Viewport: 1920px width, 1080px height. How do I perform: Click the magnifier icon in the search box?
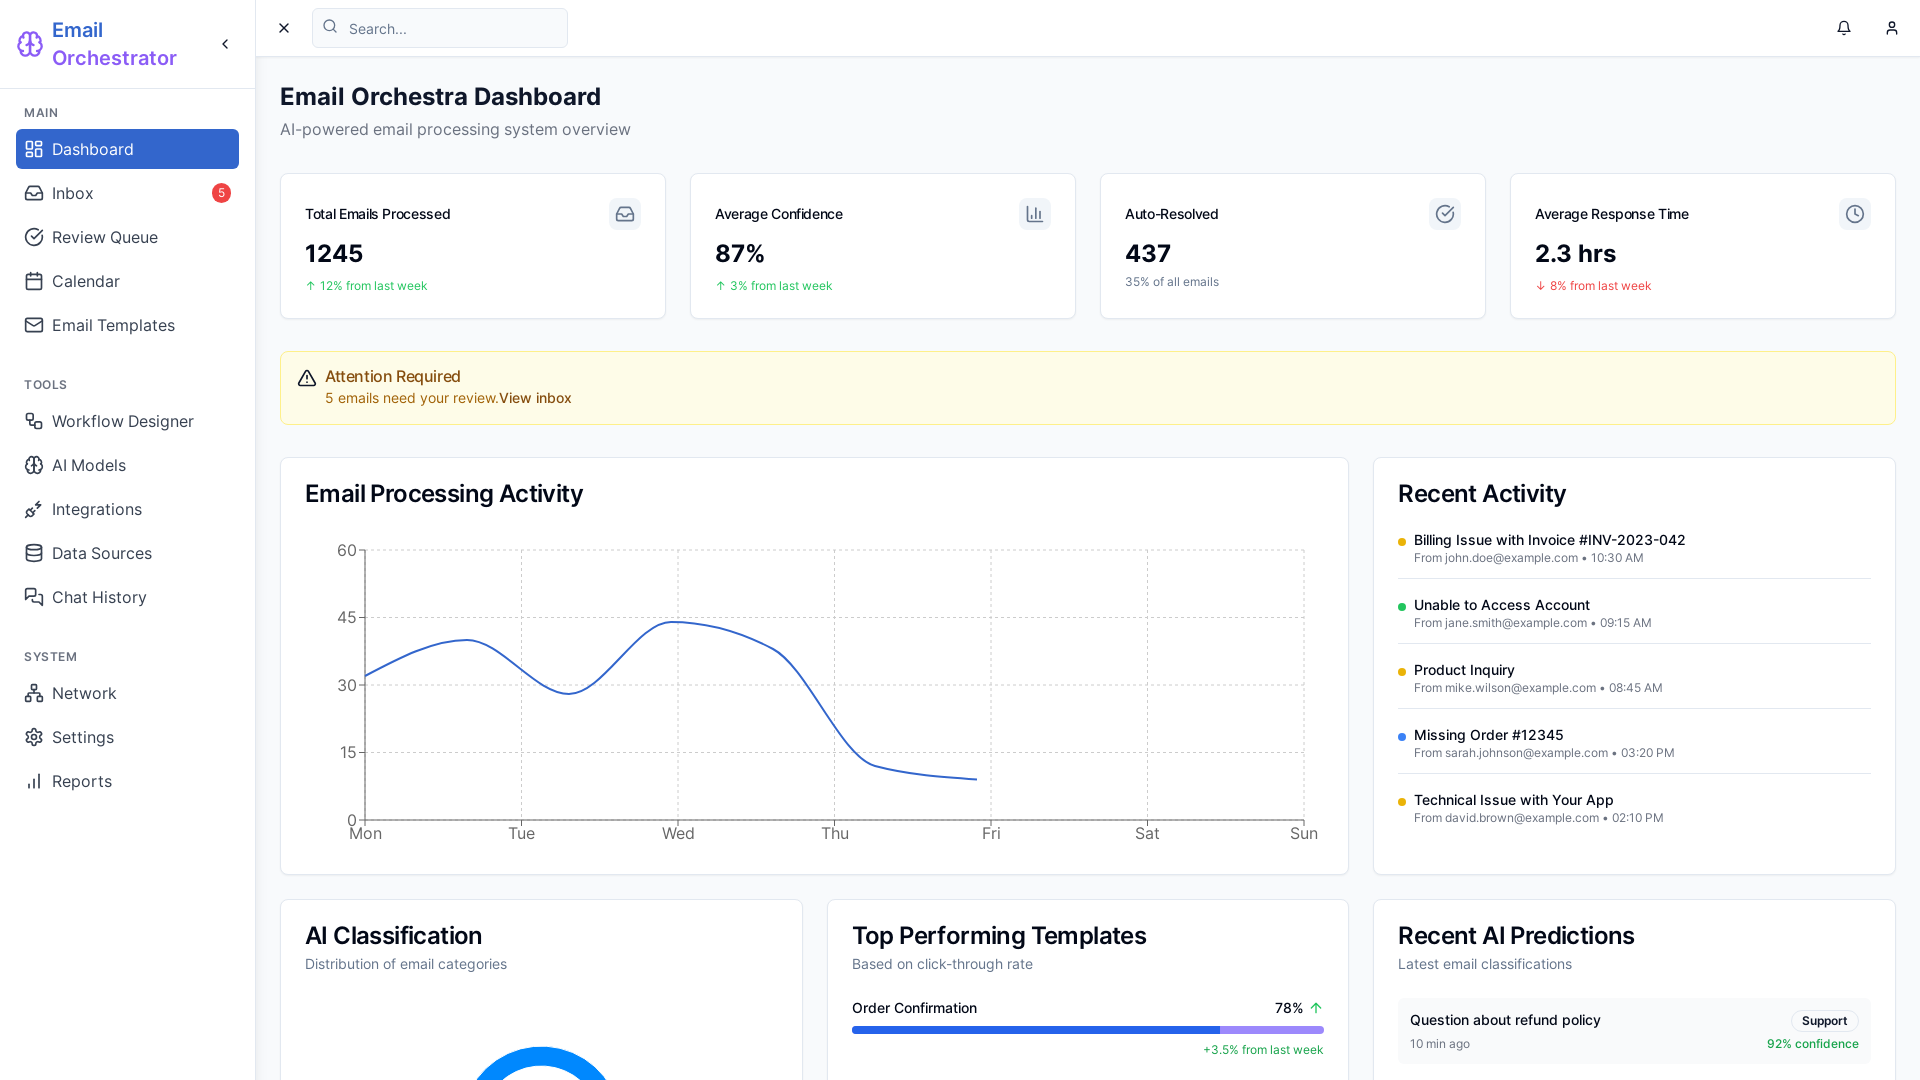(330, 27)
